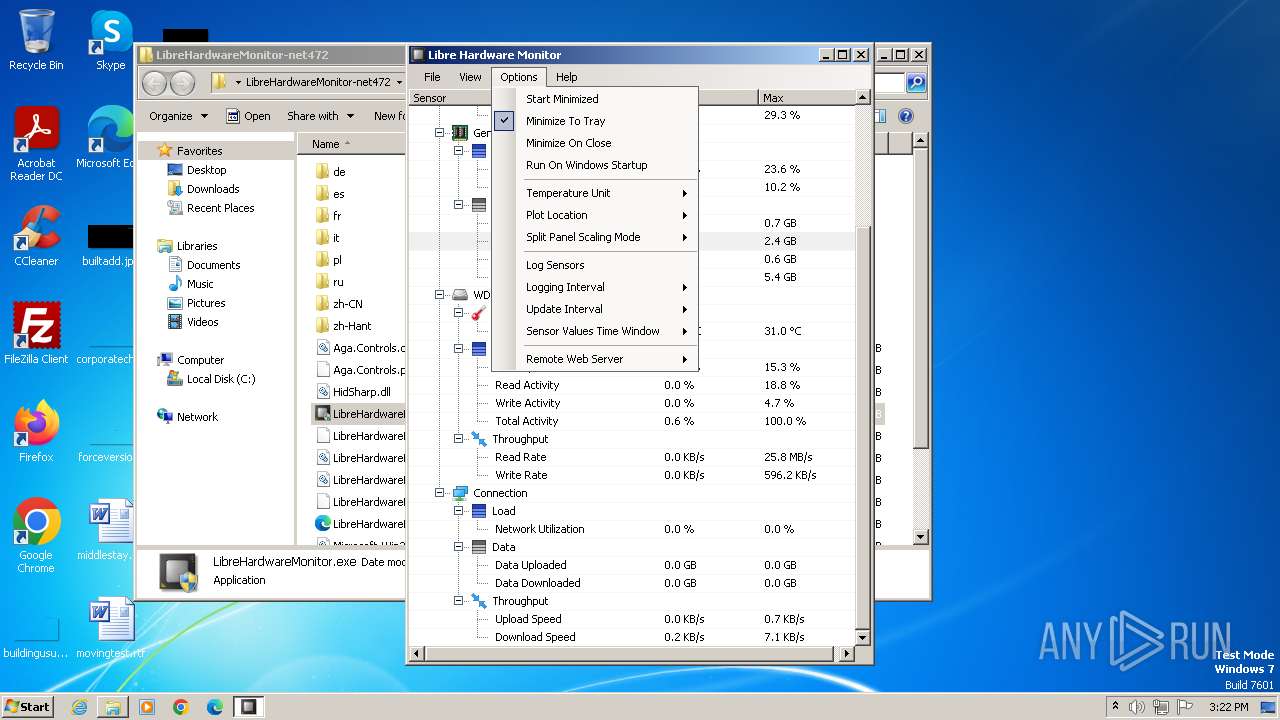
Task: Select Favorites in Explorer navigation pane
Action: pyautogui.click(x=200, y=151)
